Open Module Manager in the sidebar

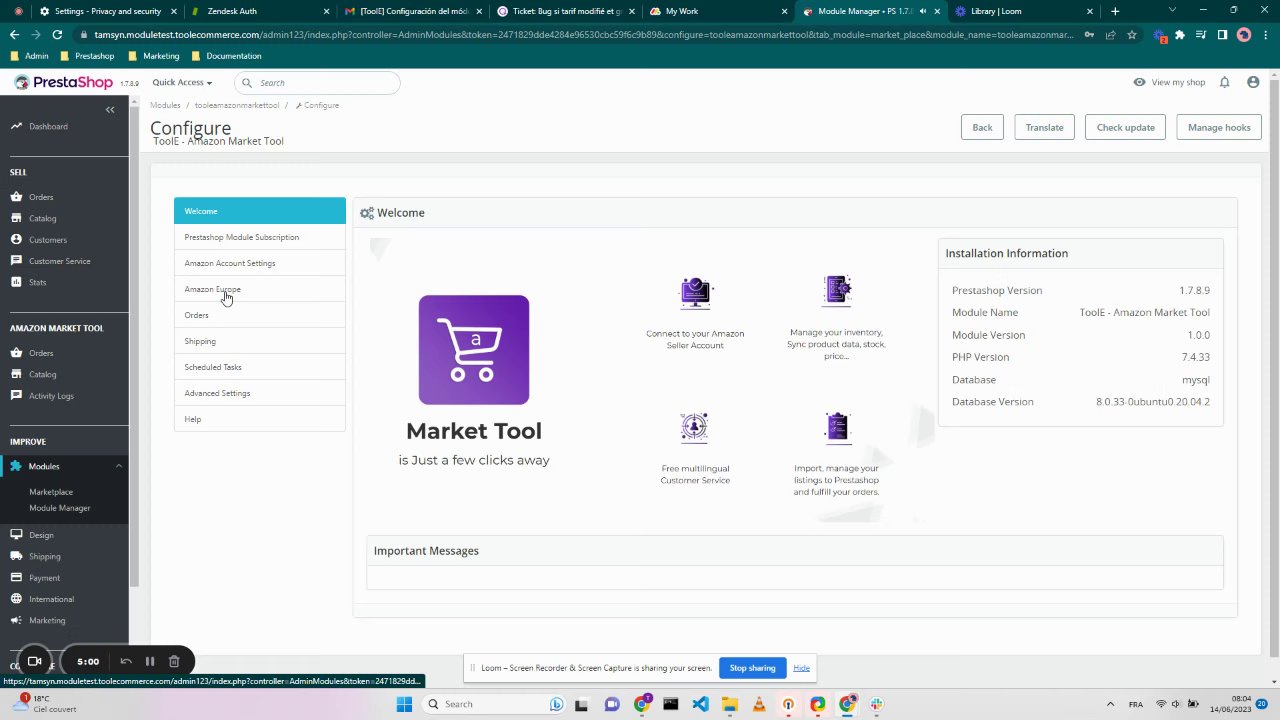(x=60, y=508)
